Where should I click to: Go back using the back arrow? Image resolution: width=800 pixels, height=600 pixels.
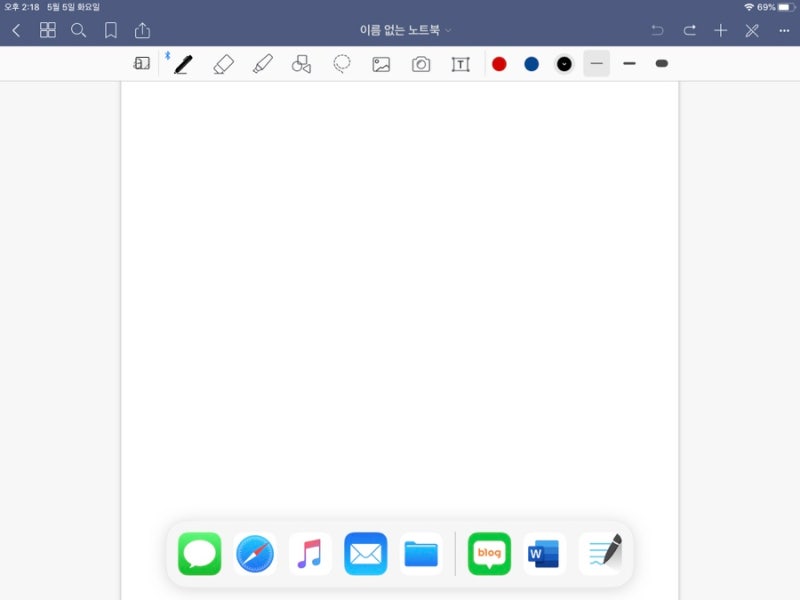click(x=16, y=31)
